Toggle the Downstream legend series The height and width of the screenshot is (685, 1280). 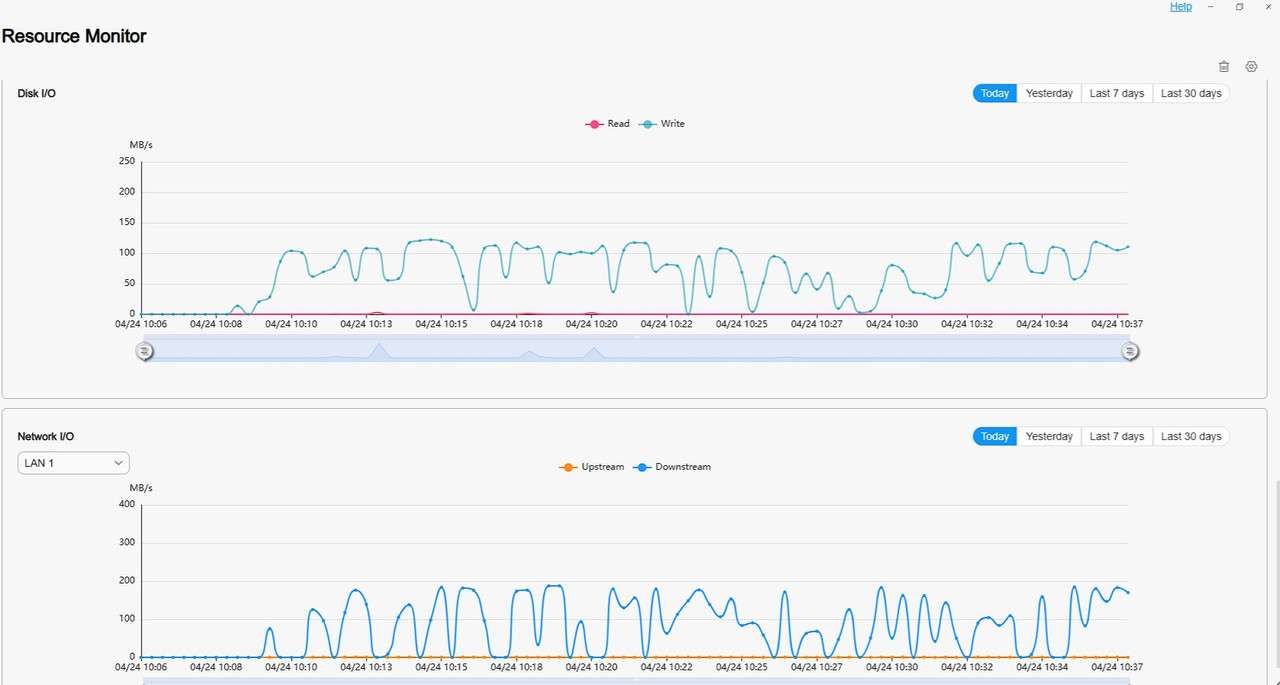[672, 467]
